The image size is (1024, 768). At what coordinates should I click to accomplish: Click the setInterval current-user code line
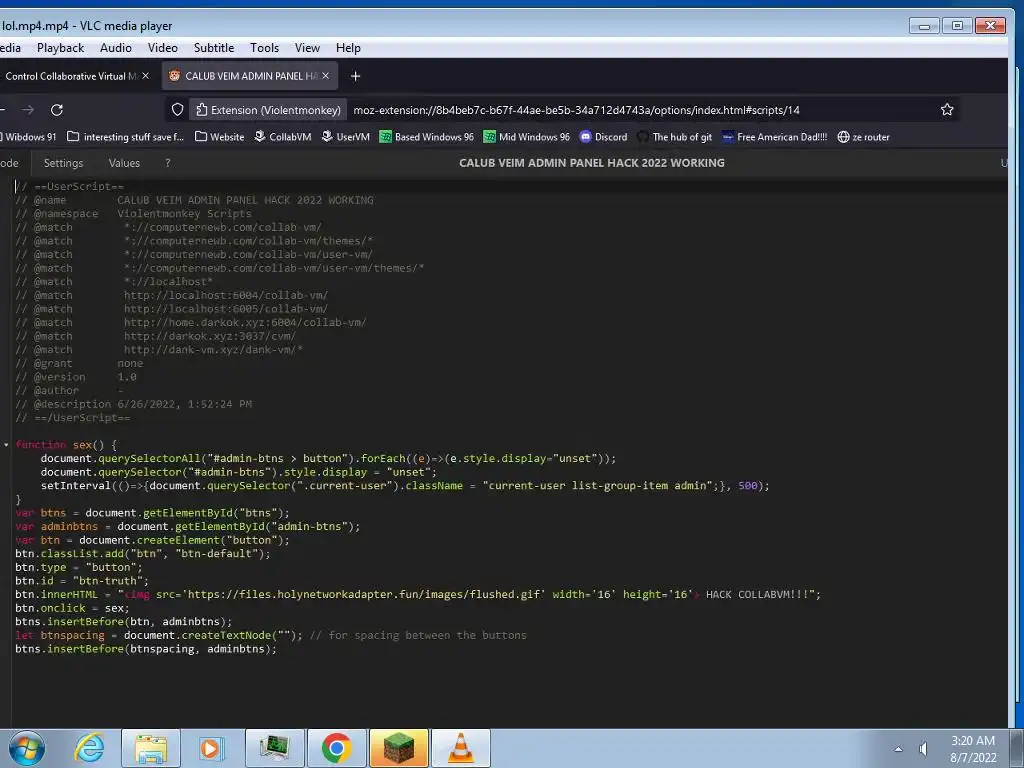click(405, 485)
